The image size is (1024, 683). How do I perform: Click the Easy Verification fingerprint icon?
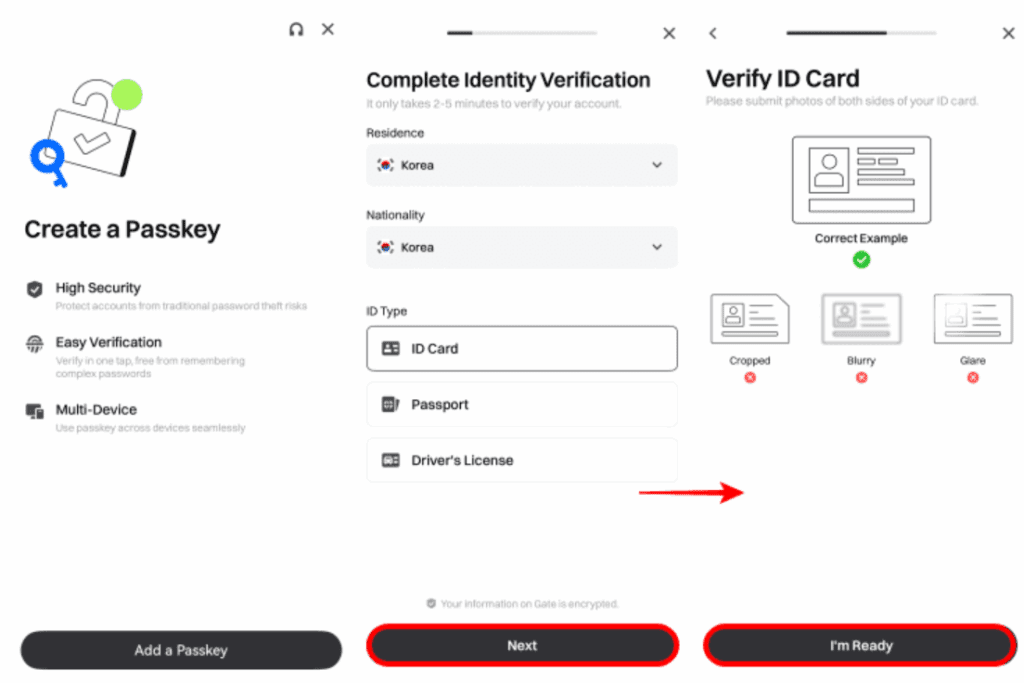coord(35,343)
